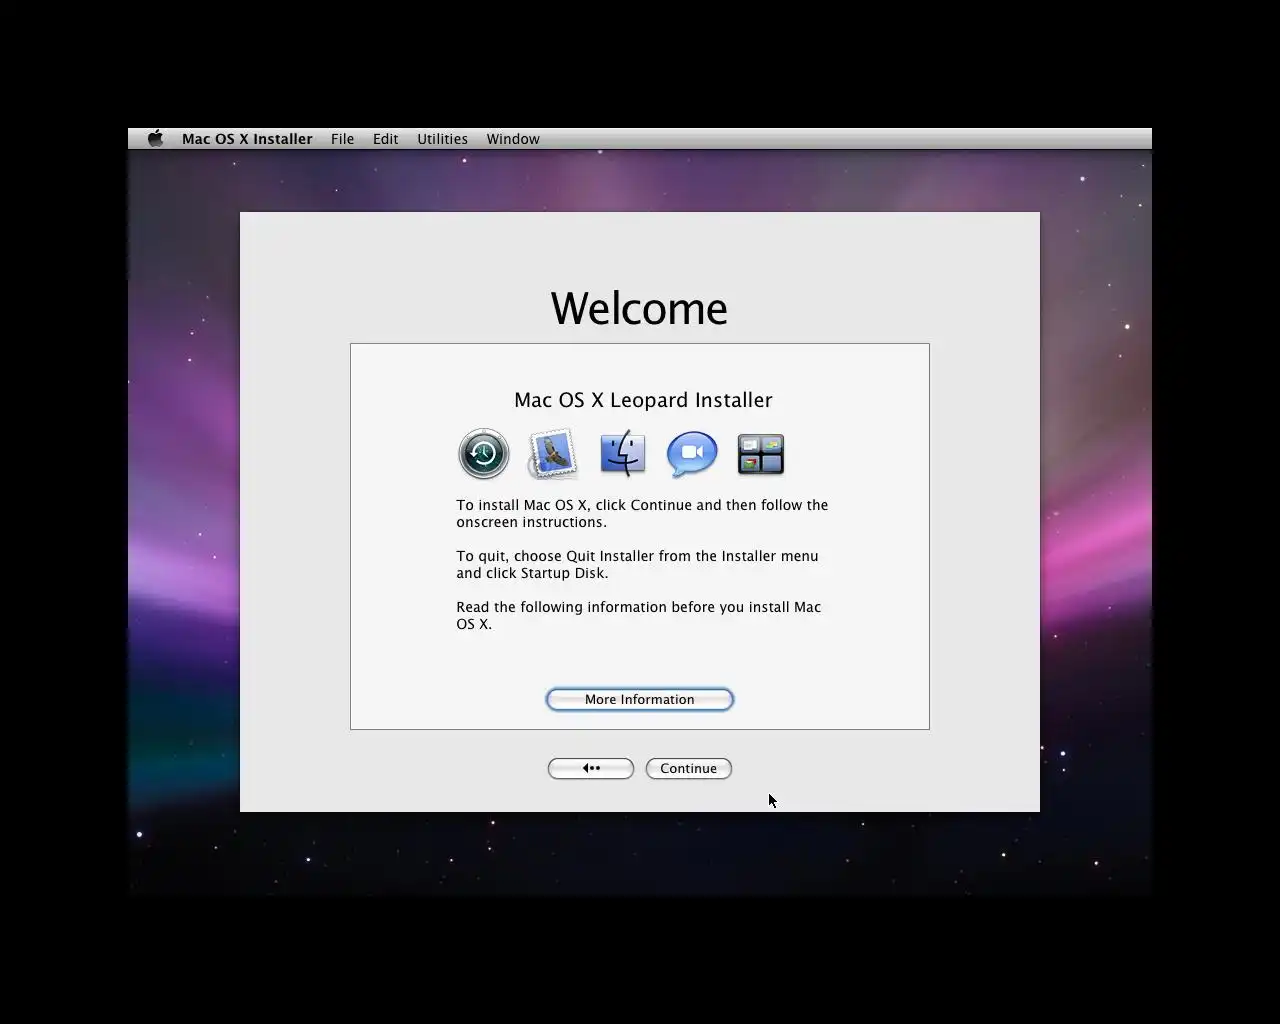Click the More Information button
Viewport: 1280px width, 1024px height.
(x=640, y=699)
